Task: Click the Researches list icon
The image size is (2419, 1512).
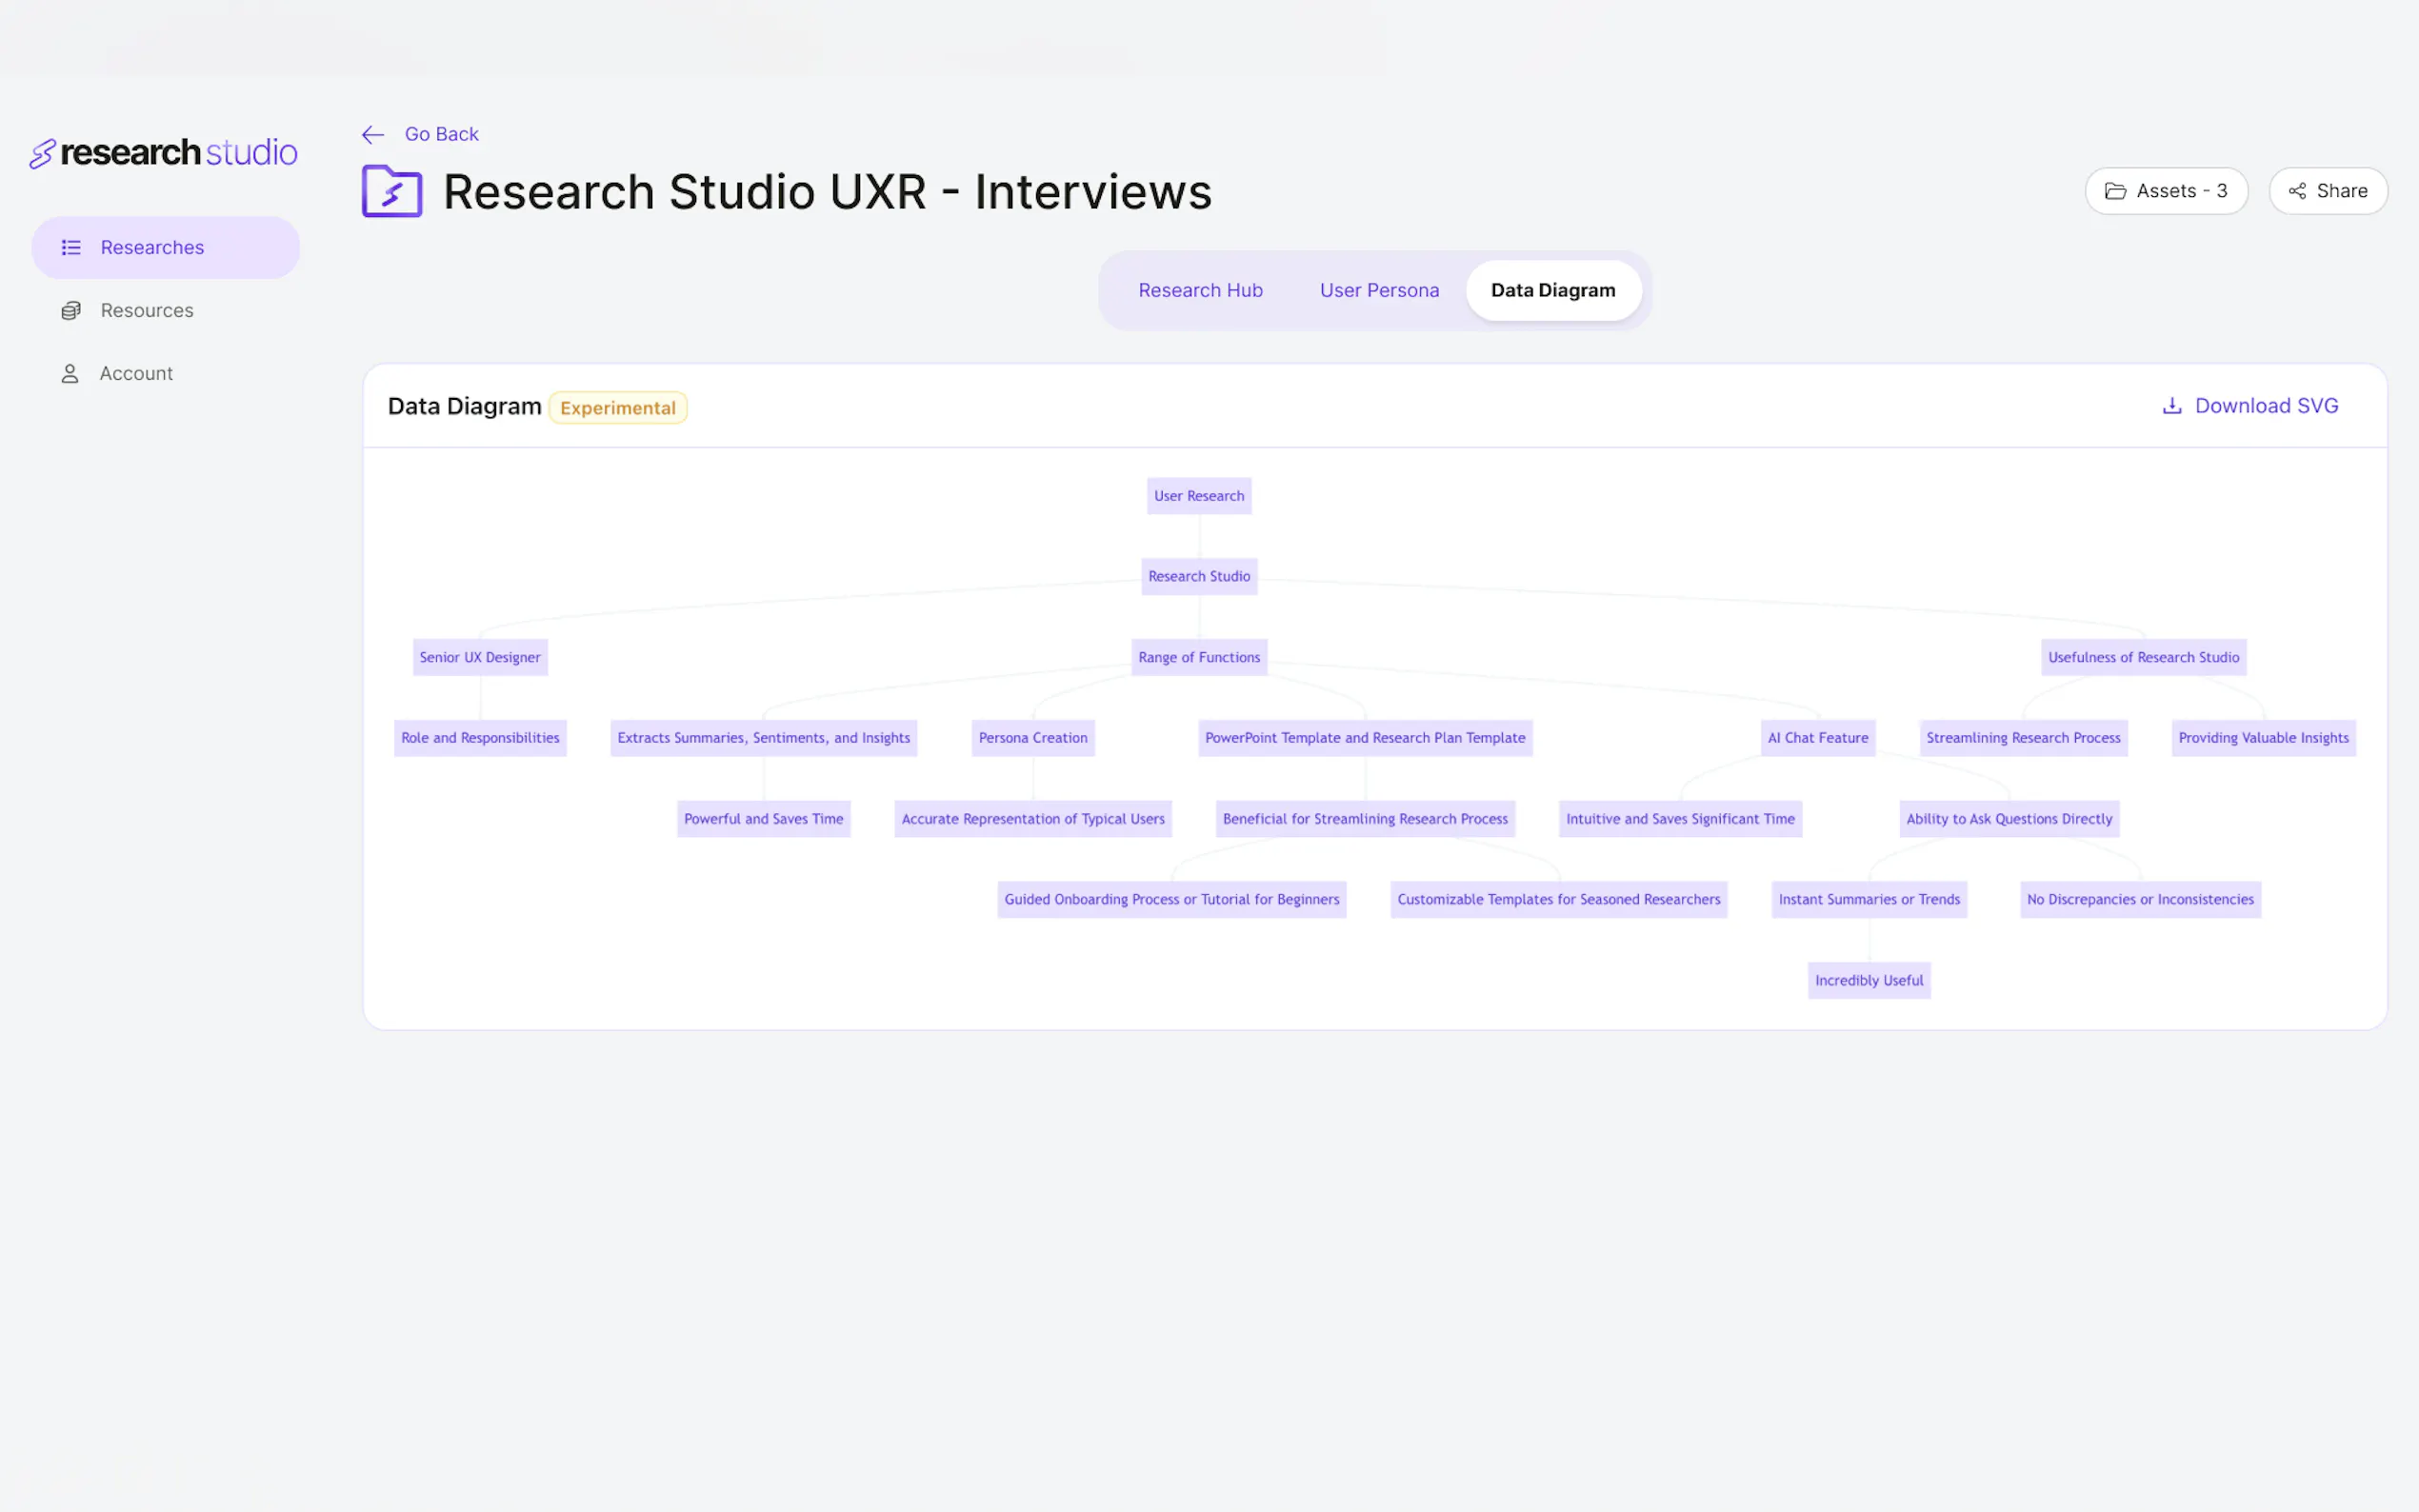Action: (71, 248)
